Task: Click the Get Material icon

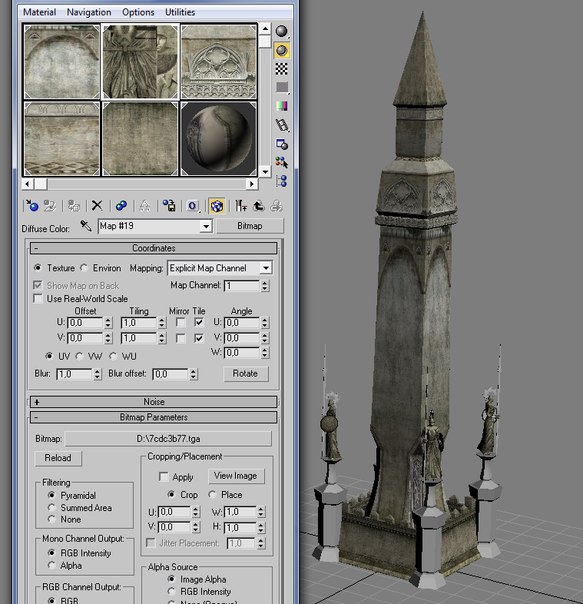Action: (x=32, y=206)
